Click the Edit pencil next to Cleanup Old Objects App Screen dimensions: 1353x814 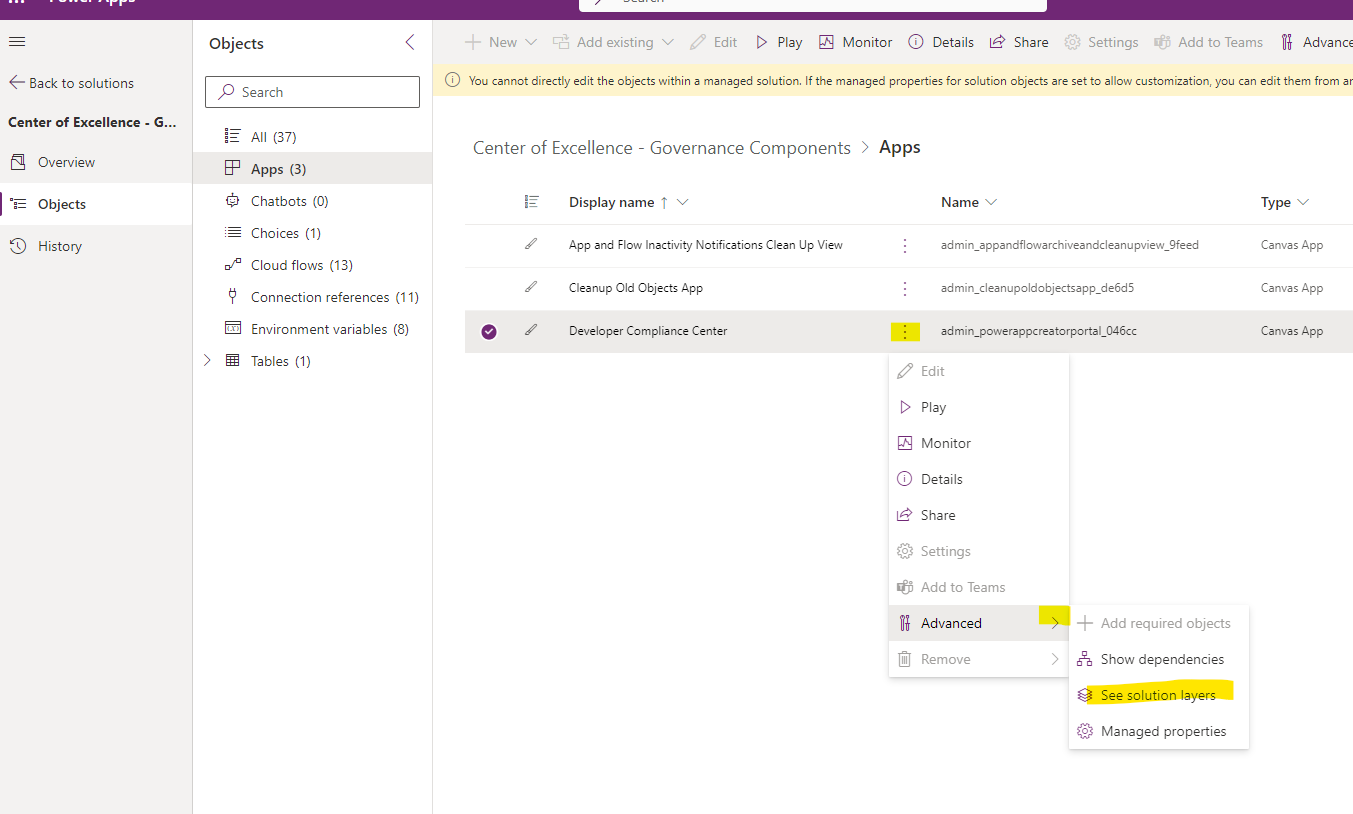click(531, 287)
